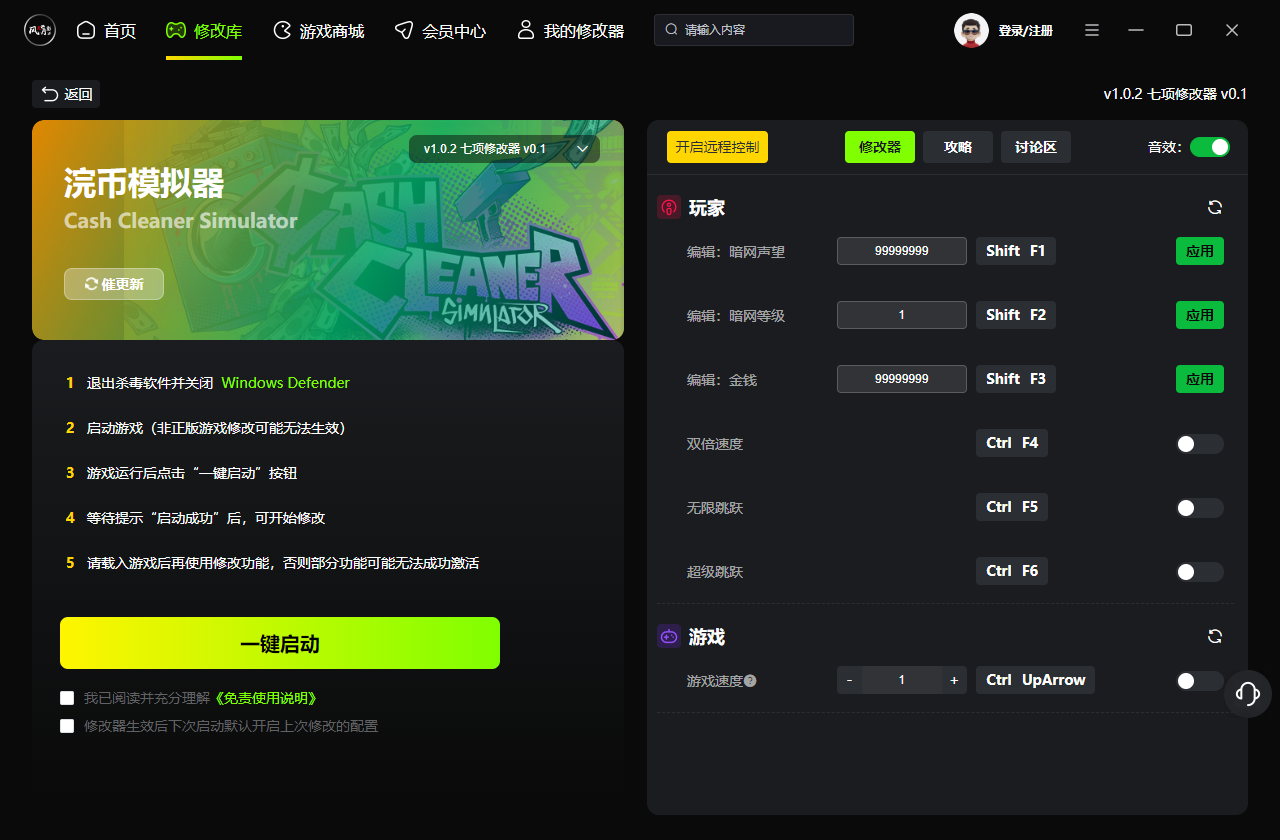This screenshot has height=840, width=1280.
Task: Select the 修改器 tab in right panel
Action: 880,147
